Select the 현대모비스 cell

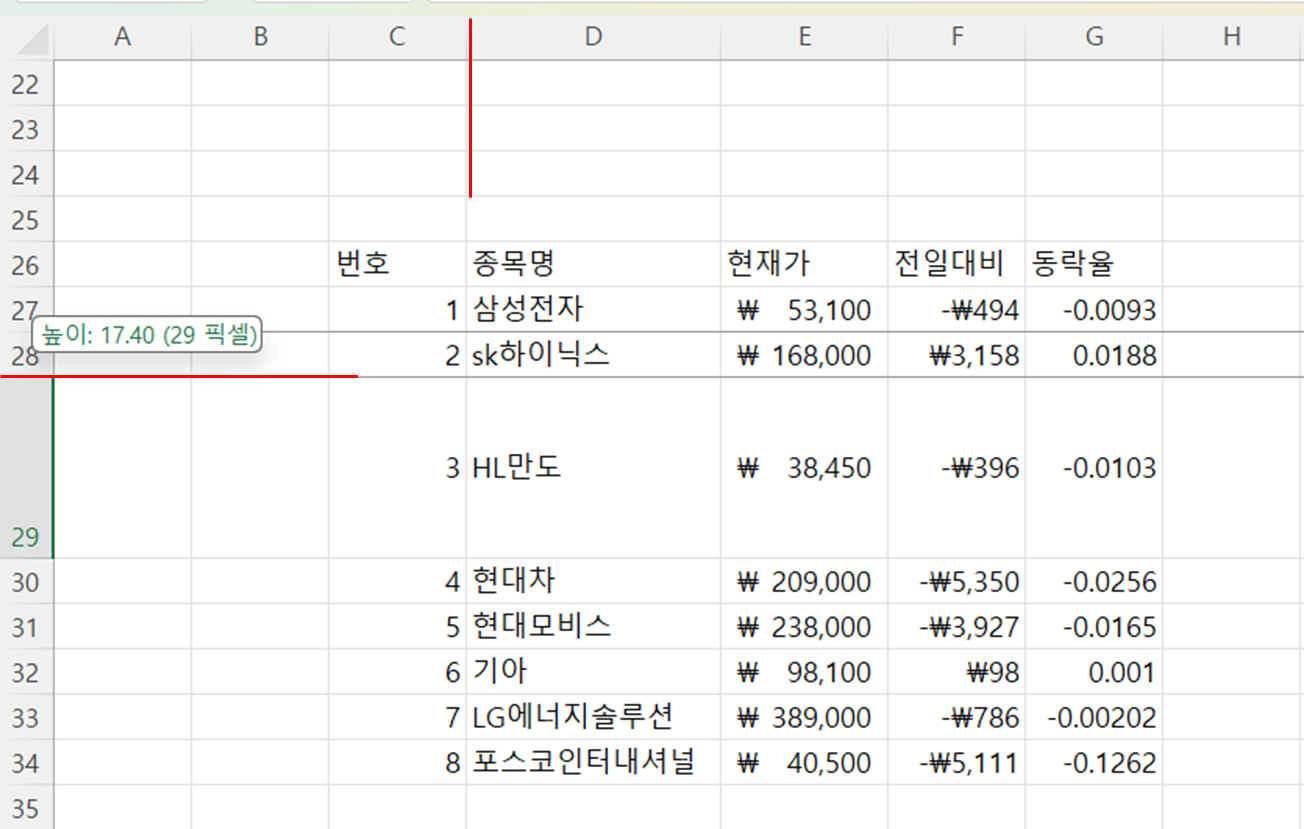593,626
